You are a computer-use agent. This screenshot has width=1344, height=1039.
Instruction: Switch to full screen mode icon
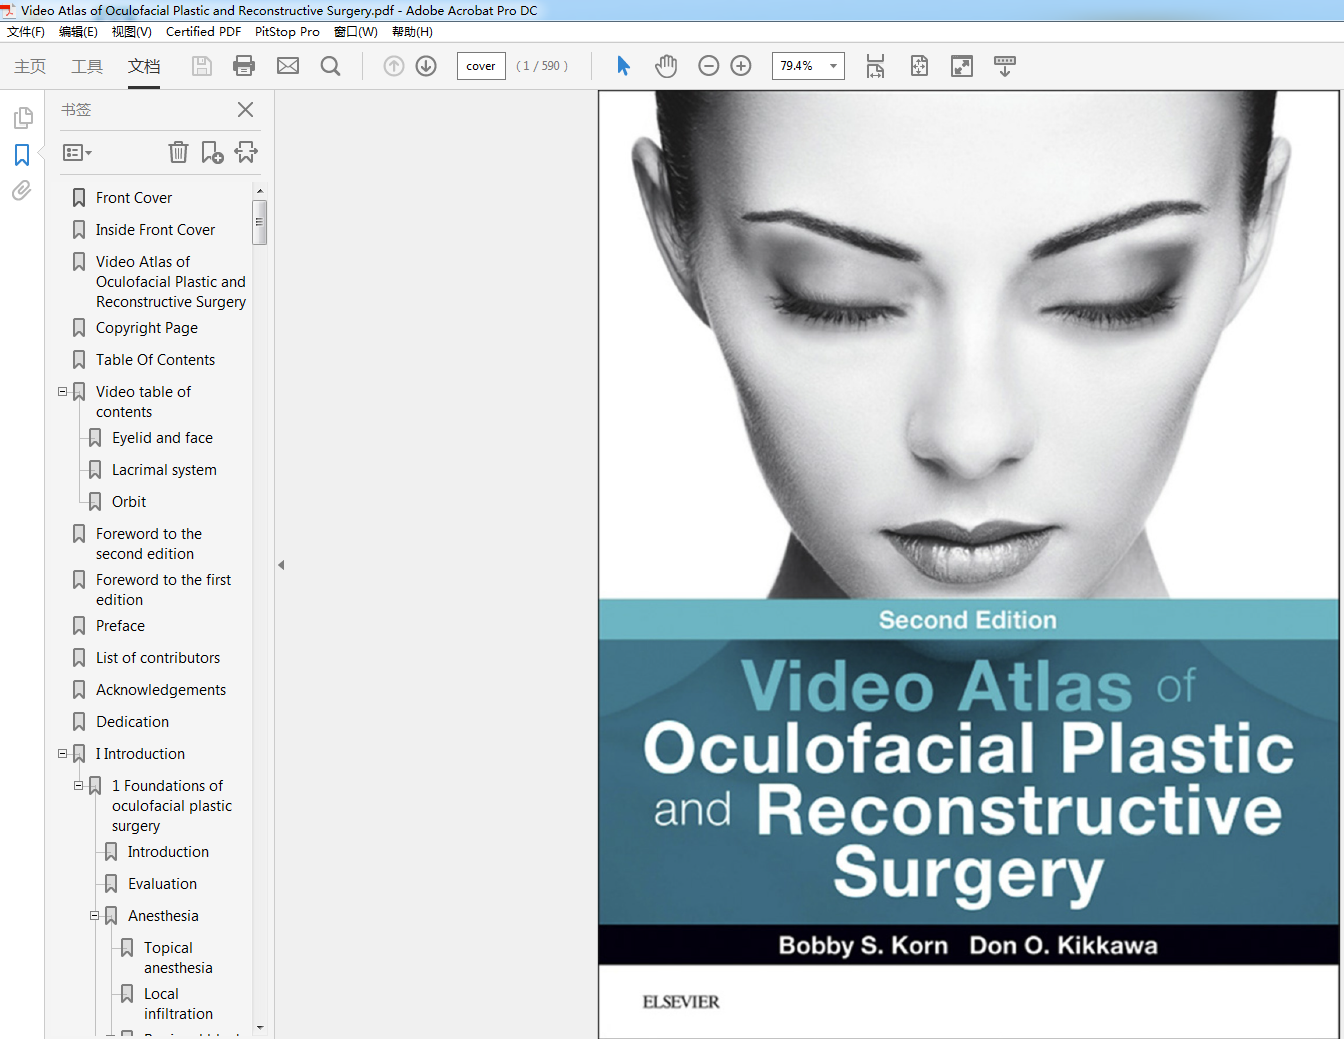(x=962, y=66)
